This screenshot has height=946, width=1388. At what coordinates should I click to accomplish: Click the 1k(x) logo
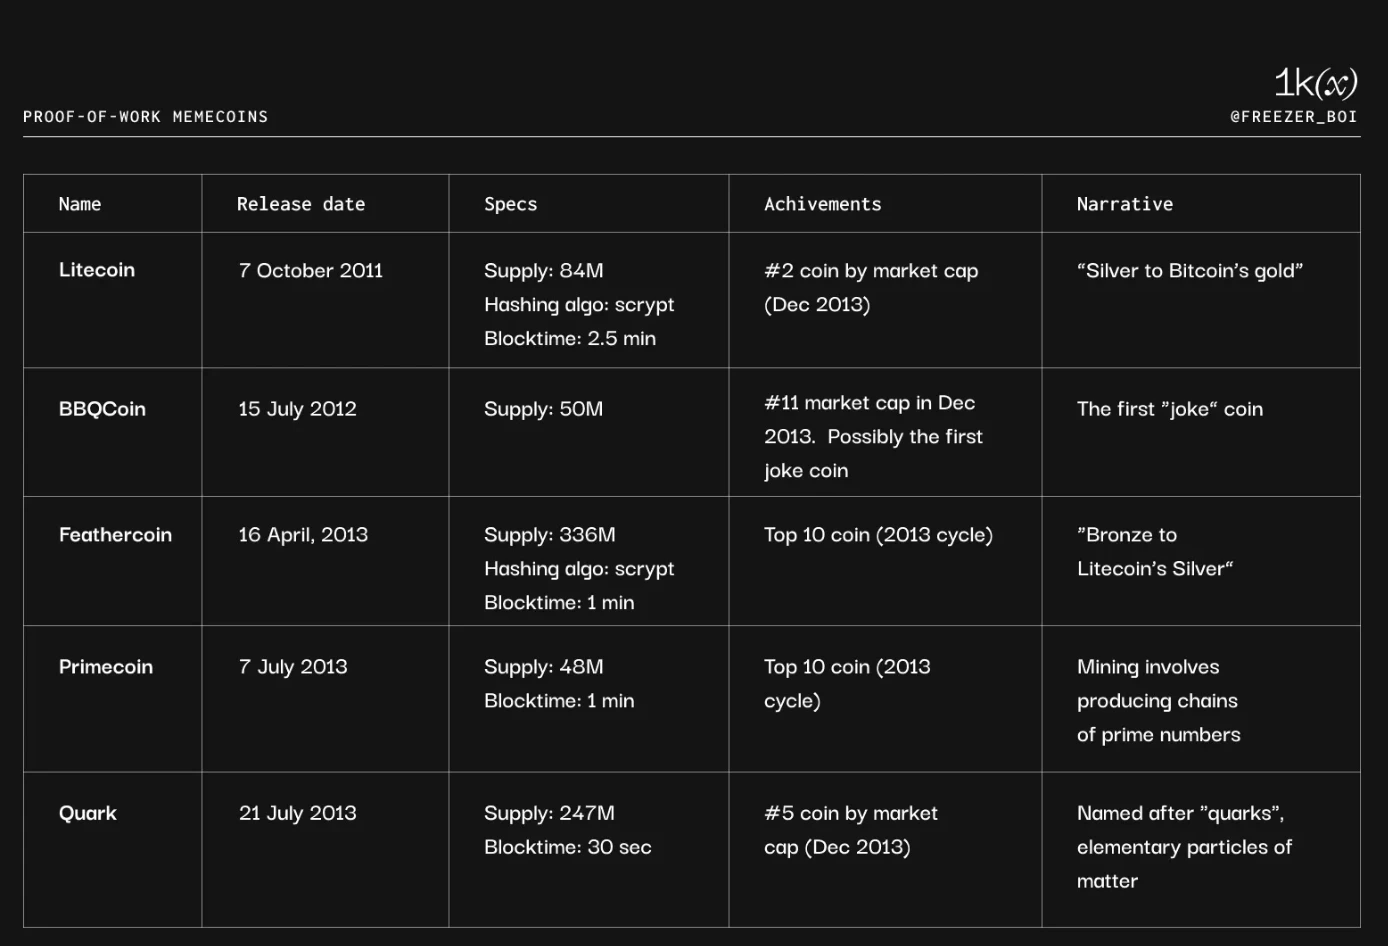click(x=1315, y=83)
